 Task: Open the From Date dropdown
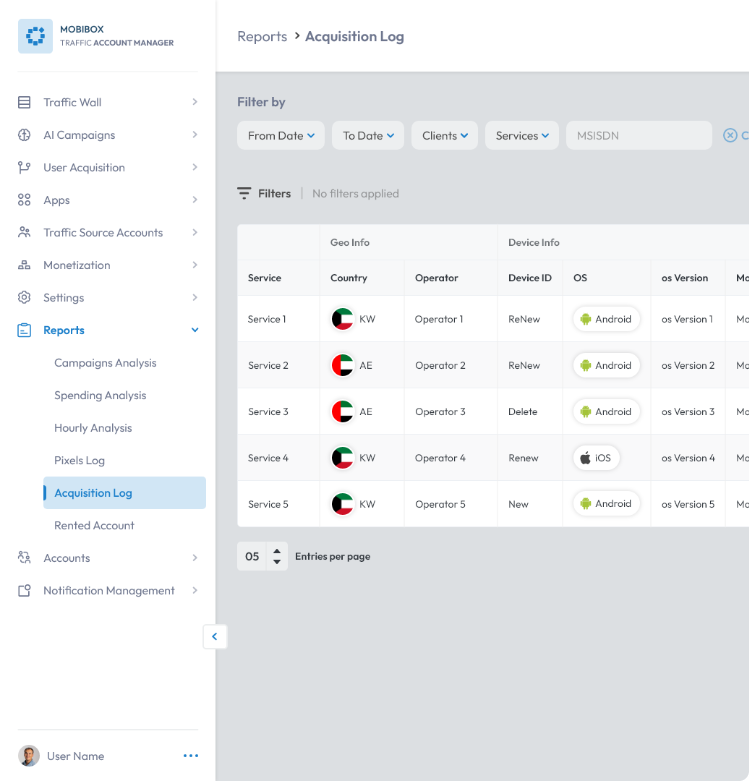pos(281,135)
